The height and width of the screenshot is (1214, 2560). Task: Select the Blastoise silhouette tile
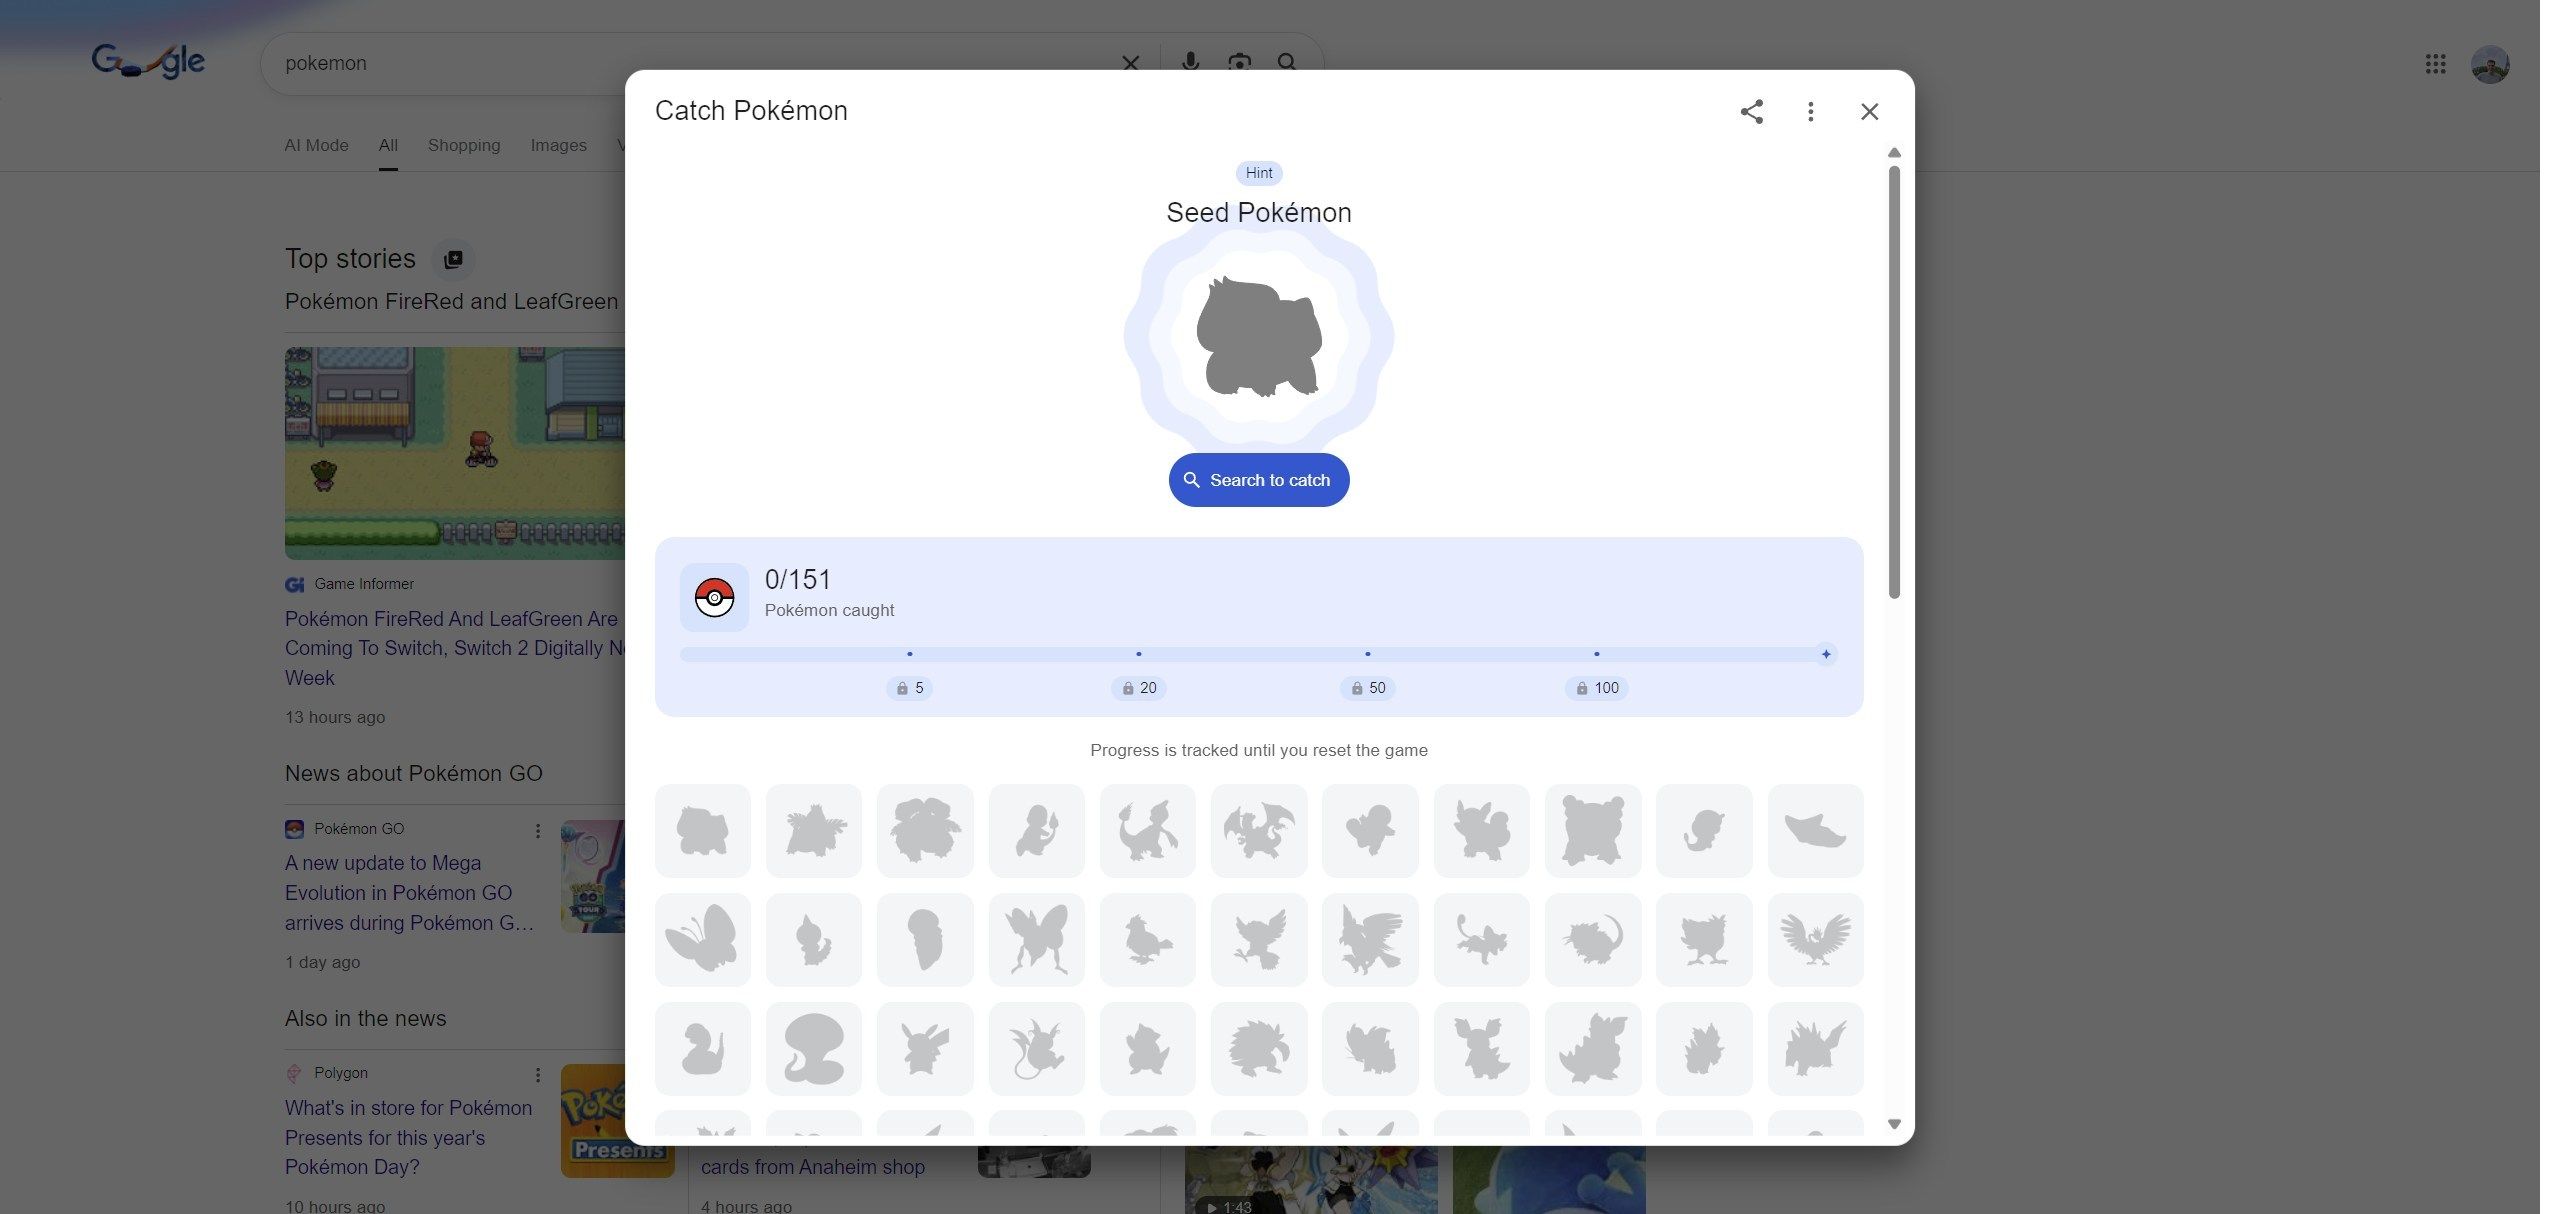(1593, 831)
